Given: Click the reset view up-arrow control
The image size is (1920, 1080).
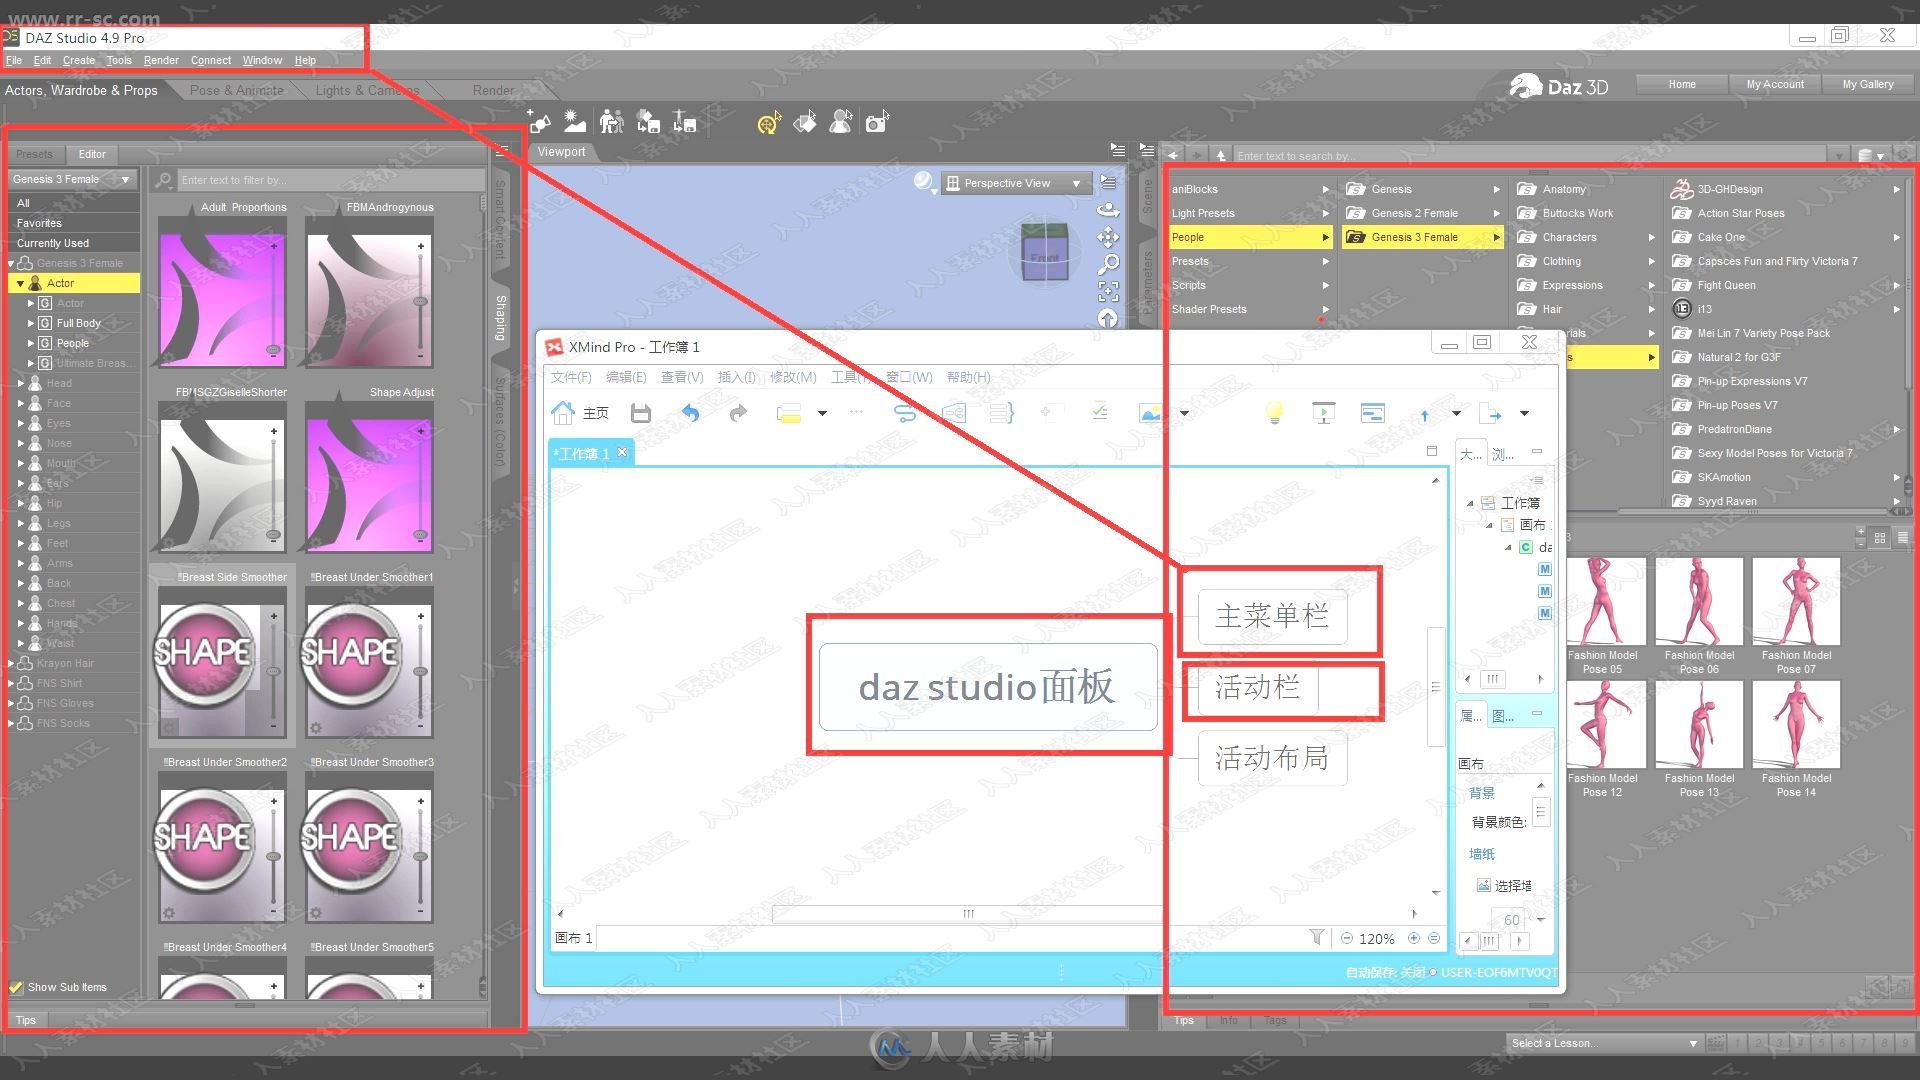Looking at the screenshot, I should click(1108, 318).
